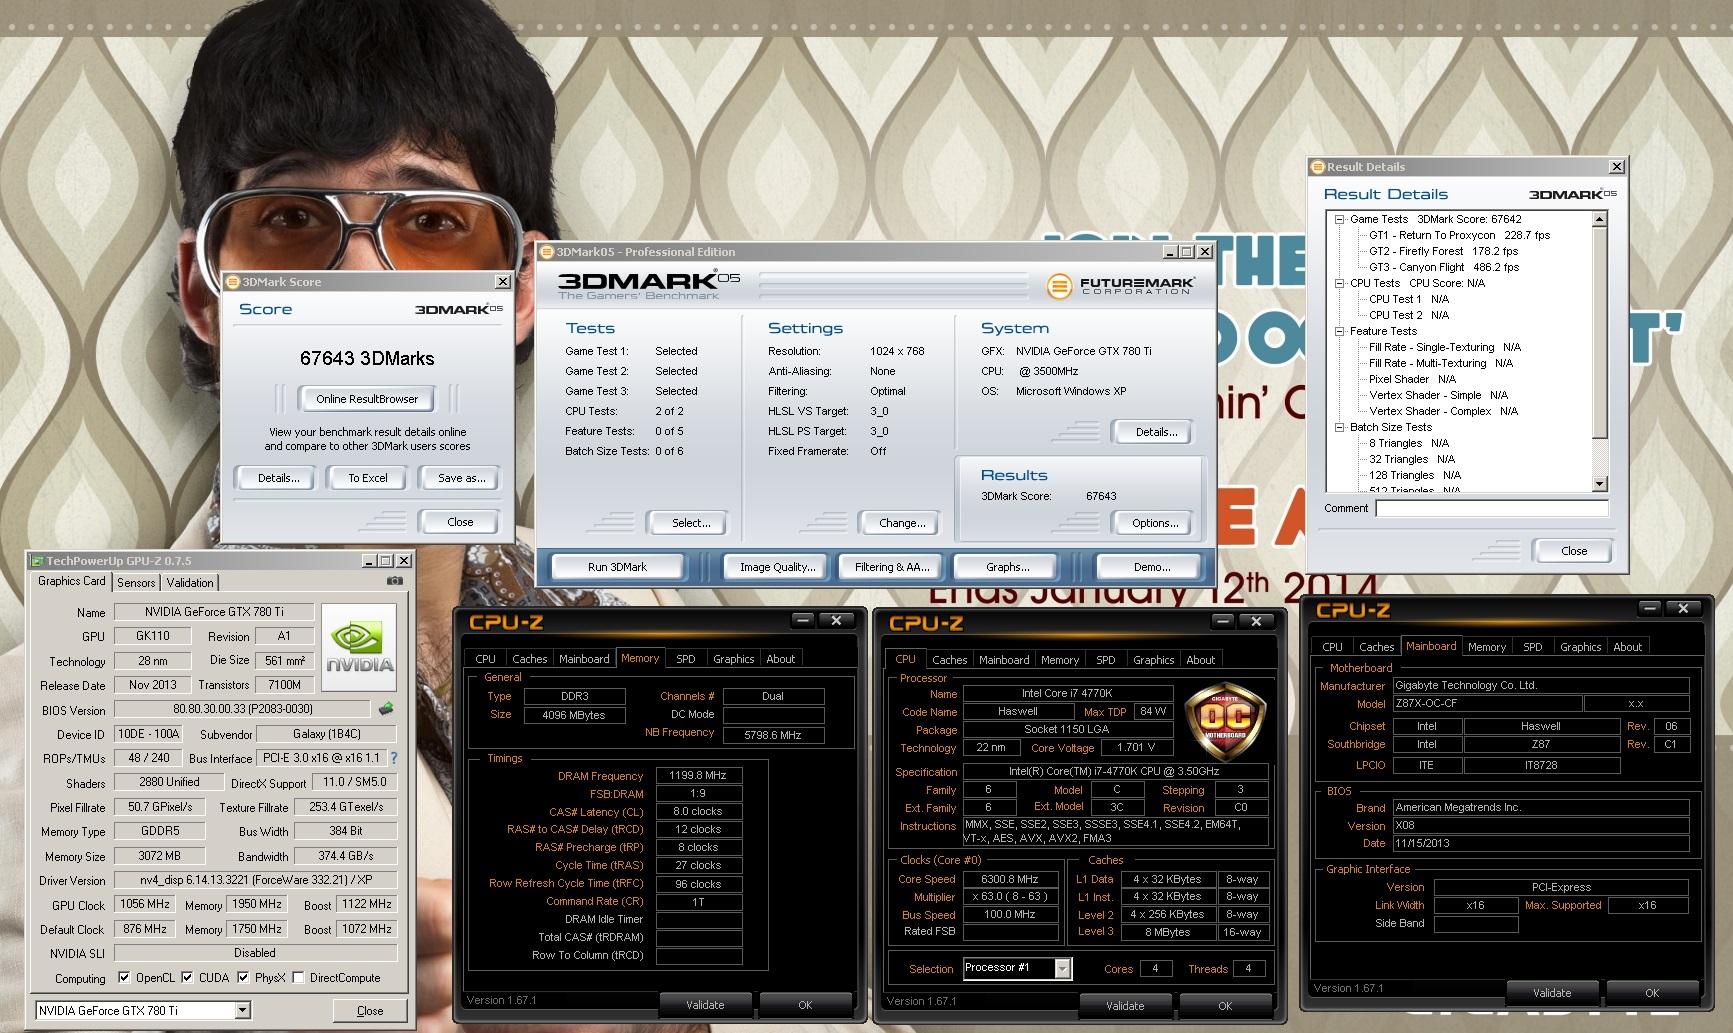Select the GT1 - Return To Proxycon row
This screenshot has height=1033, width=1733.
click(x=1459, y=235)
